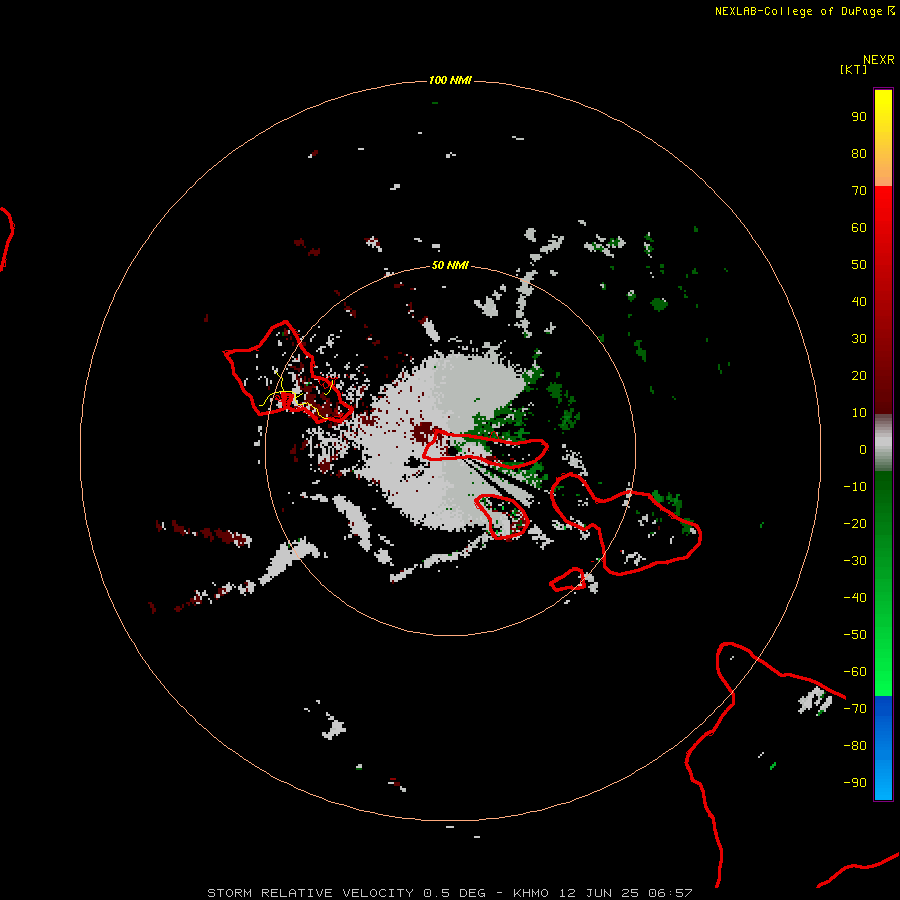Click the 0 value on velocity scale
This screenshot has height=900, width=900.
point(863,450)
